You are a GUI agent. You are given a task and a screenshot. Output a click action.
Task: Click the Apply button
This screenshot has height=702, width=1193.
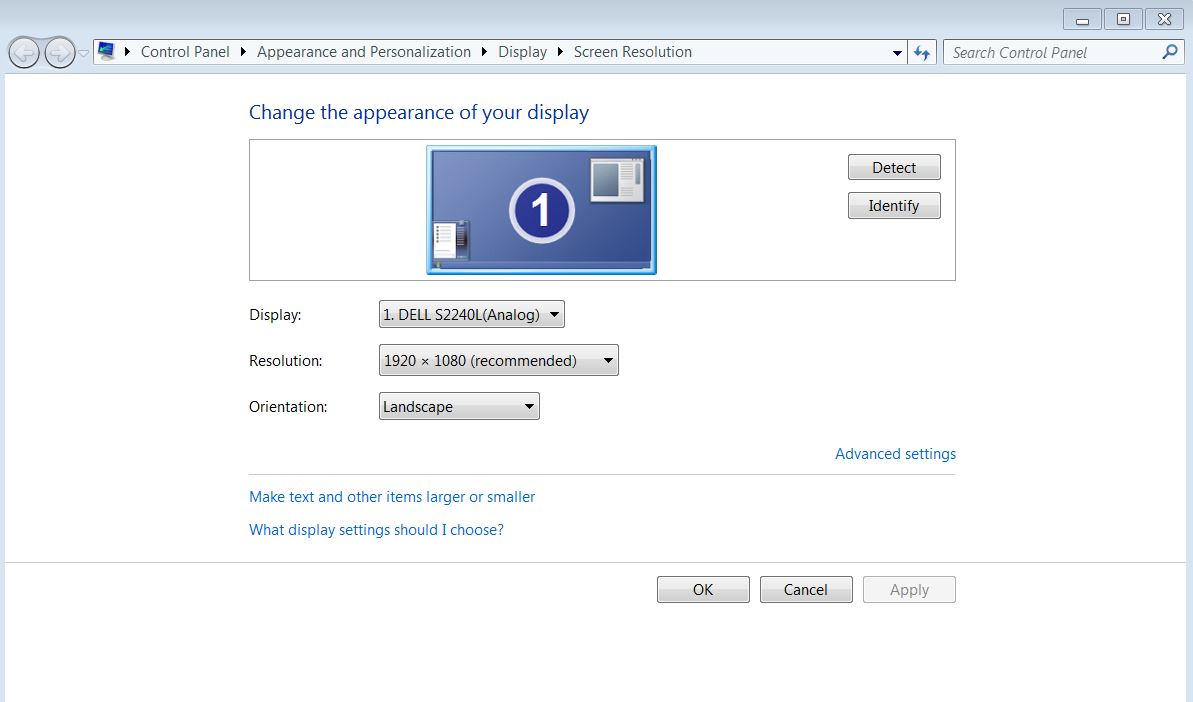[x=909, y=589]
